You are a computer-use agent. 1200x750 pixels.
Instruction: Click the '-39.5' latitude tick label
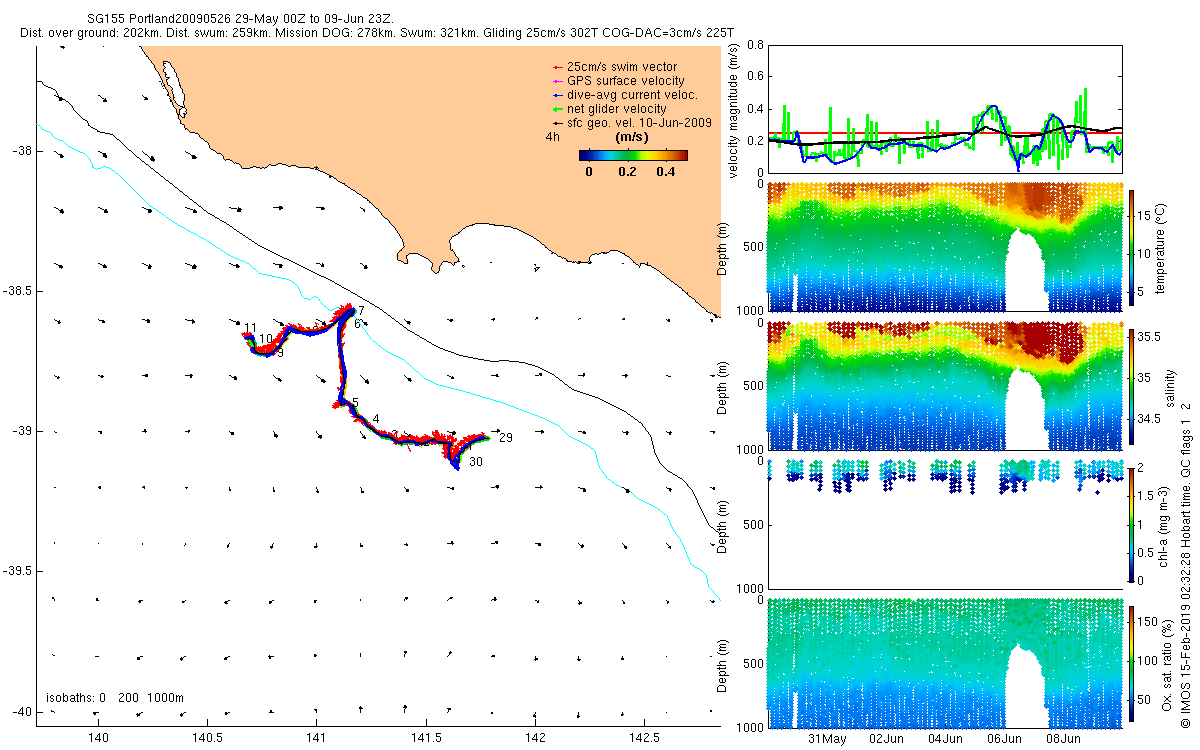point(18,571)
